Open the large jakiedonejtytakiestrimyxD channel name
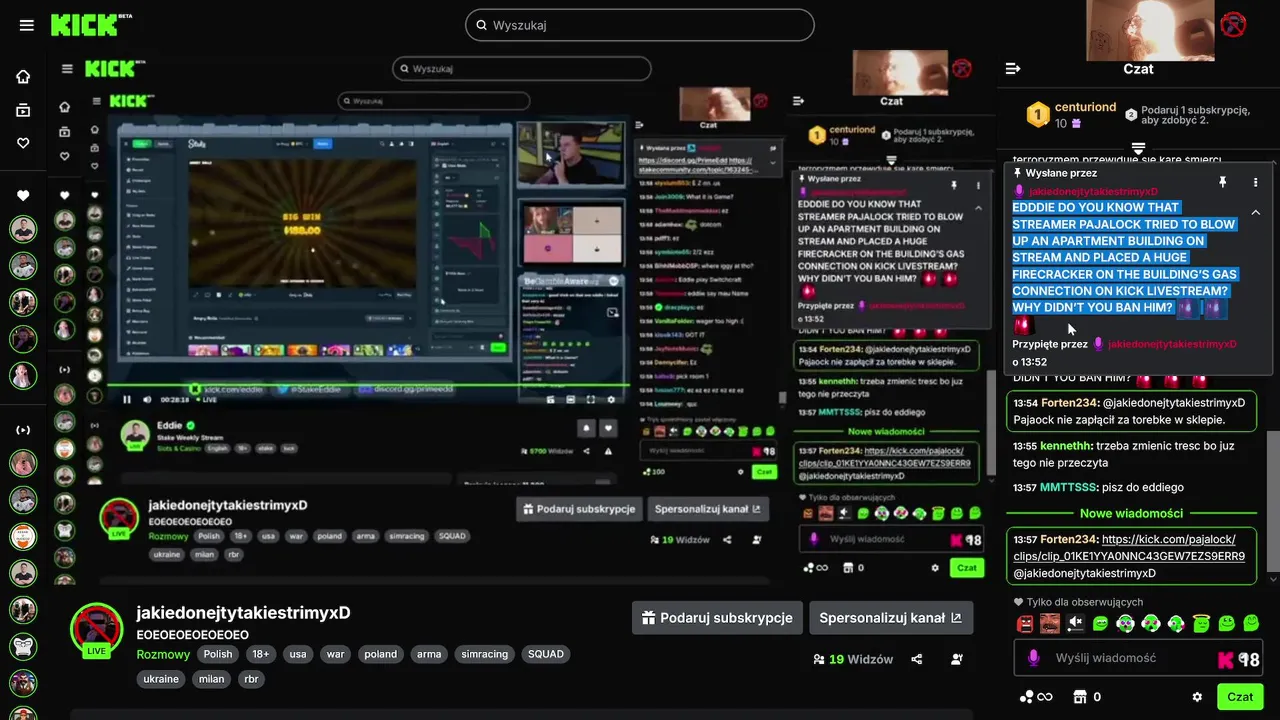The height and width of the screenshot is (720, 1280). (244, 613)
